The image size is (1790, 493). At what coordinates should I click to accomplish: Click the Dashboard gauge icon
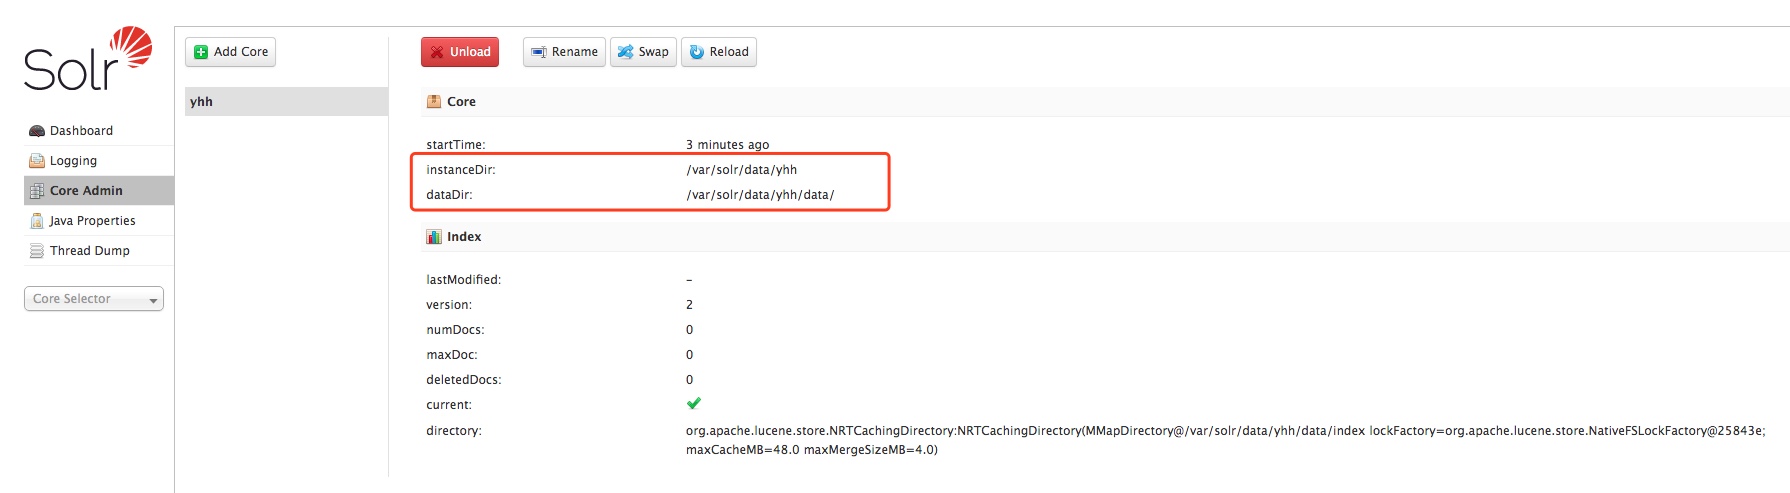coord(37,131)
